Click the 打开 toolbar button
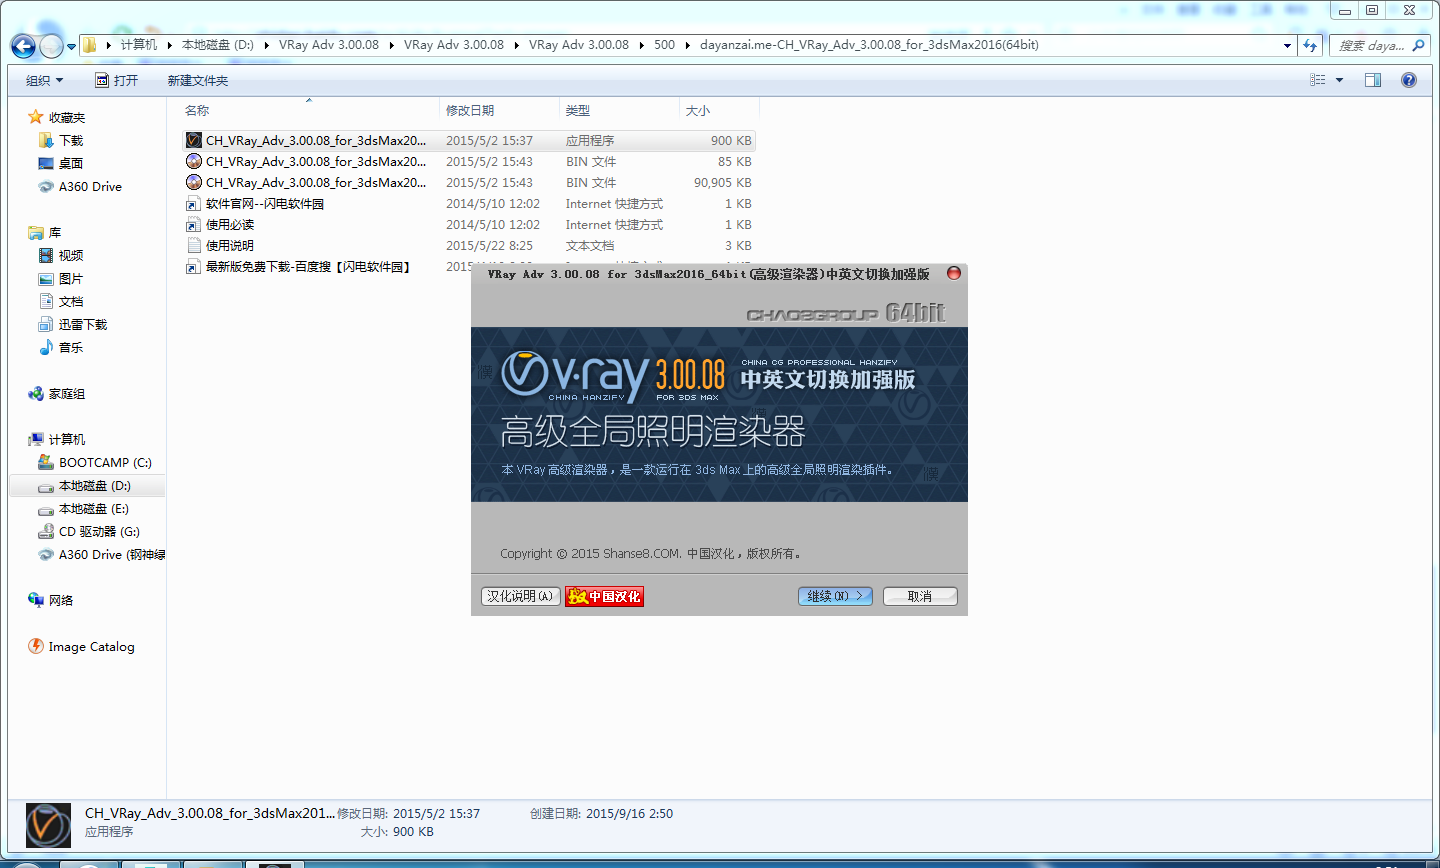Screen dimensions: 1440x868 point(117,80)
